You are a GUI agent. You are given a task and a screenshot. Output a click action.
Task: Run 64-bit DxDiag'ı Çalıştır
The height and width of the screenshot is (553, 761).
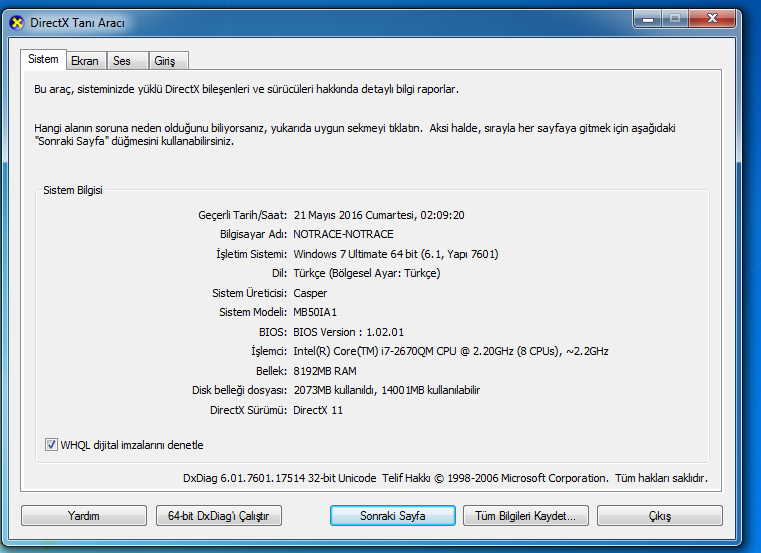pyautogui.click(x=218, y=516)
